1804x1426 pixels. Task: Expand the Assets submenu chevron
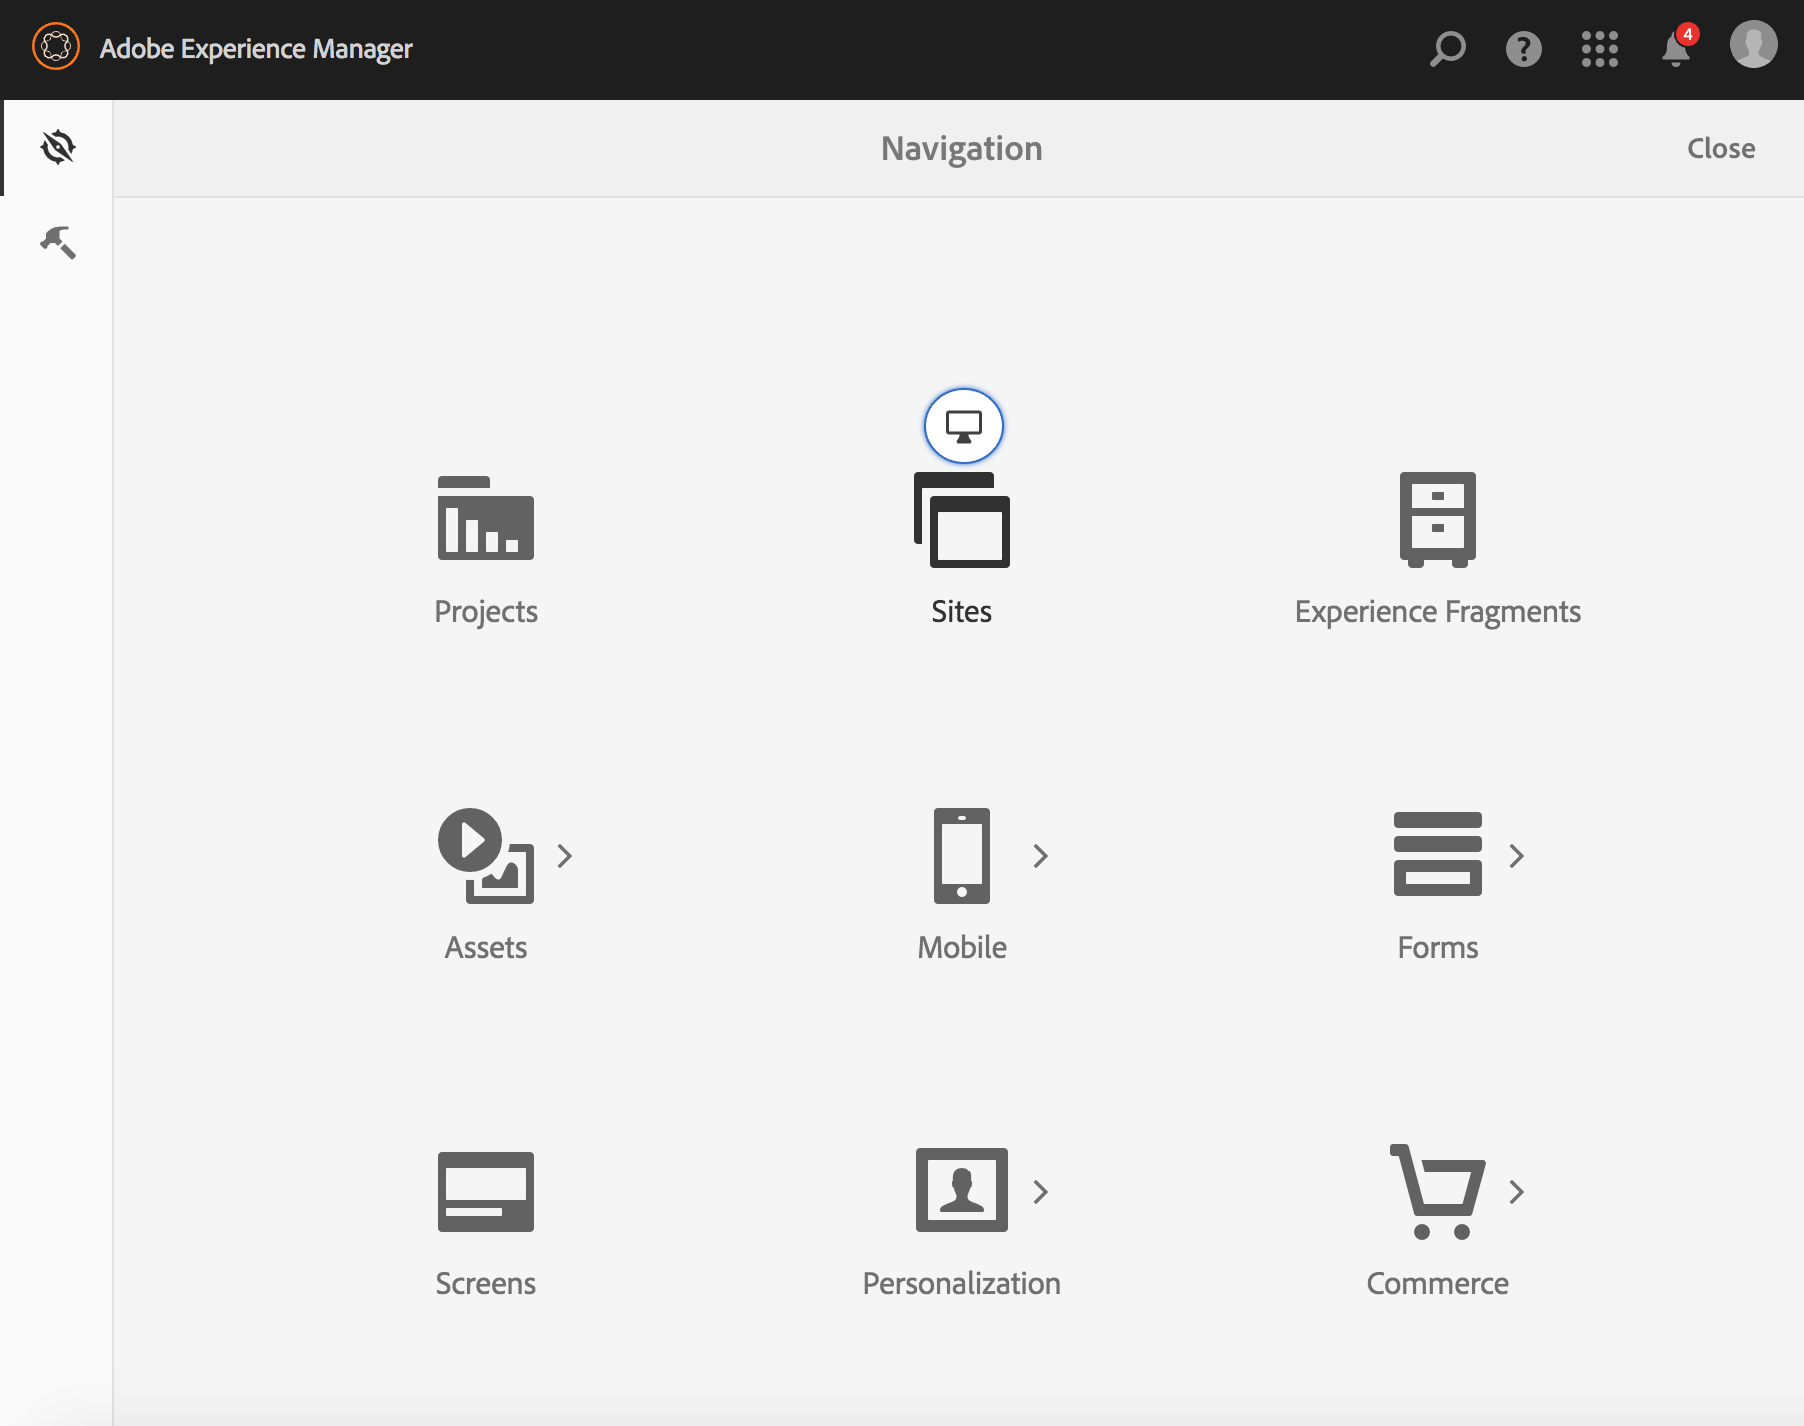565,856
